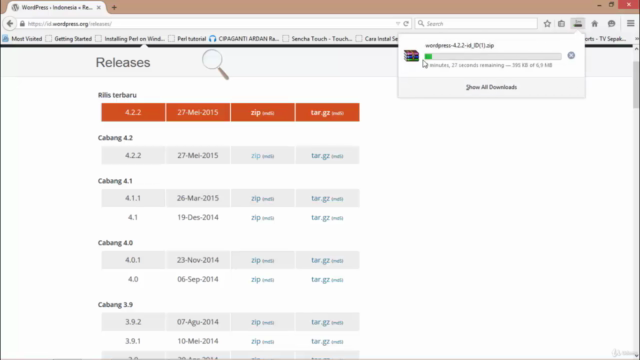Select the WordPress Indonesia tab
The height and width of the screenshot is (360, 640).
pyautogui.click(x=56, y=7)
